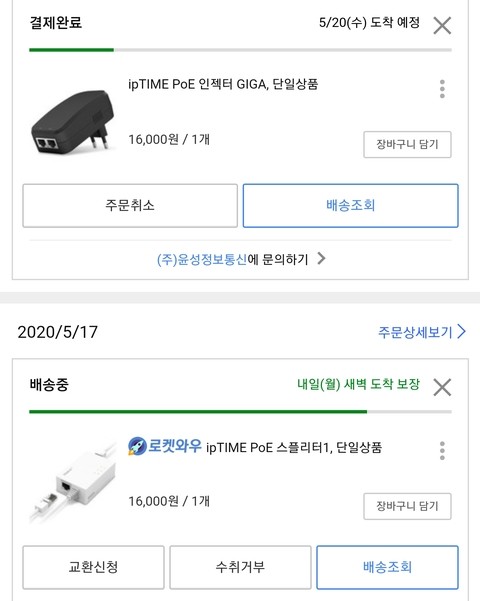
Task: Open three-dot menu for PoE 스플리터1
Action: coord(442,451)
